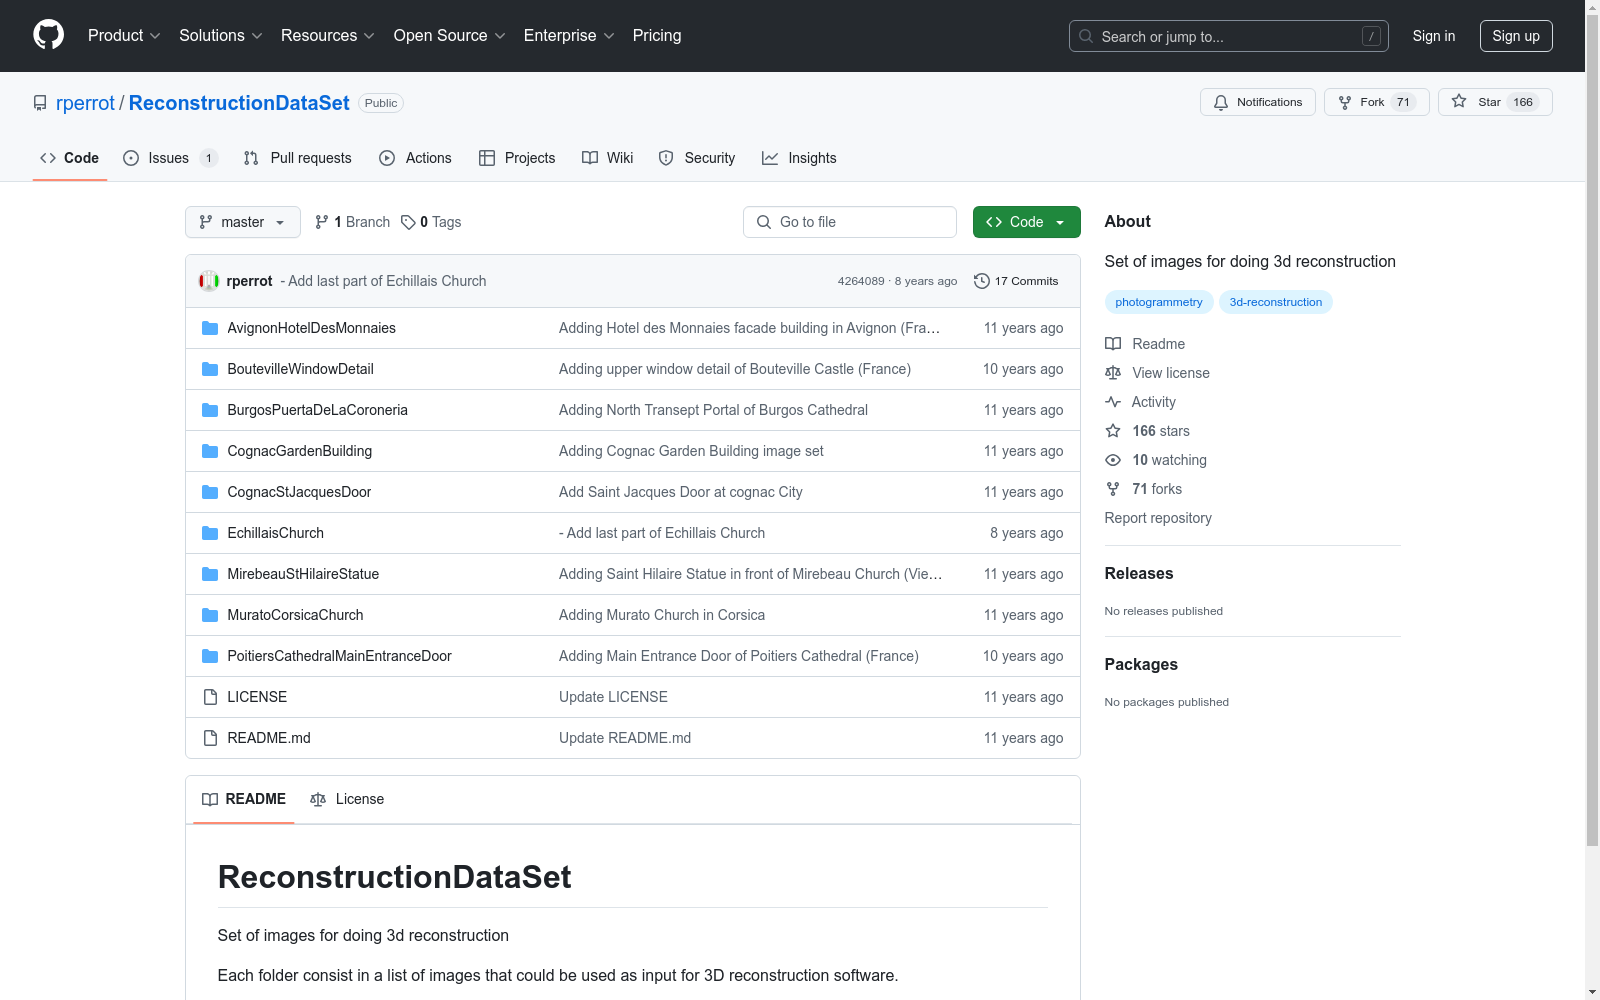Click the Search or jump to field

click(1229, 36)
